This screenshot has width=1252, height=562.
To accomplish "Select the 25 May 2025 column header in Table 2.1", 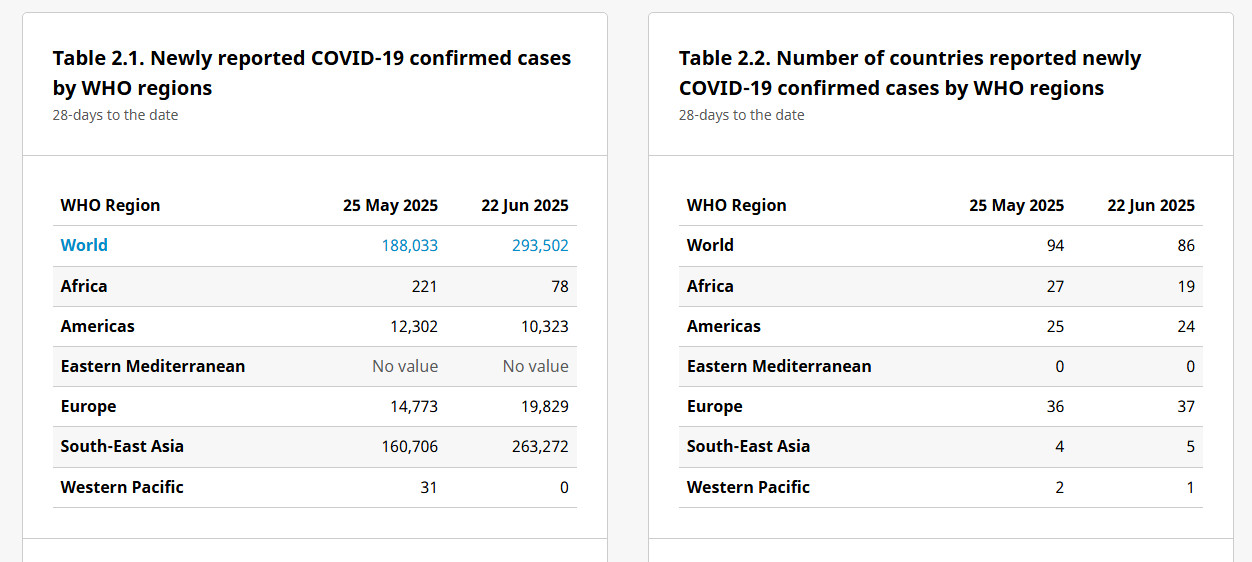I will click(x=390, y=205).
